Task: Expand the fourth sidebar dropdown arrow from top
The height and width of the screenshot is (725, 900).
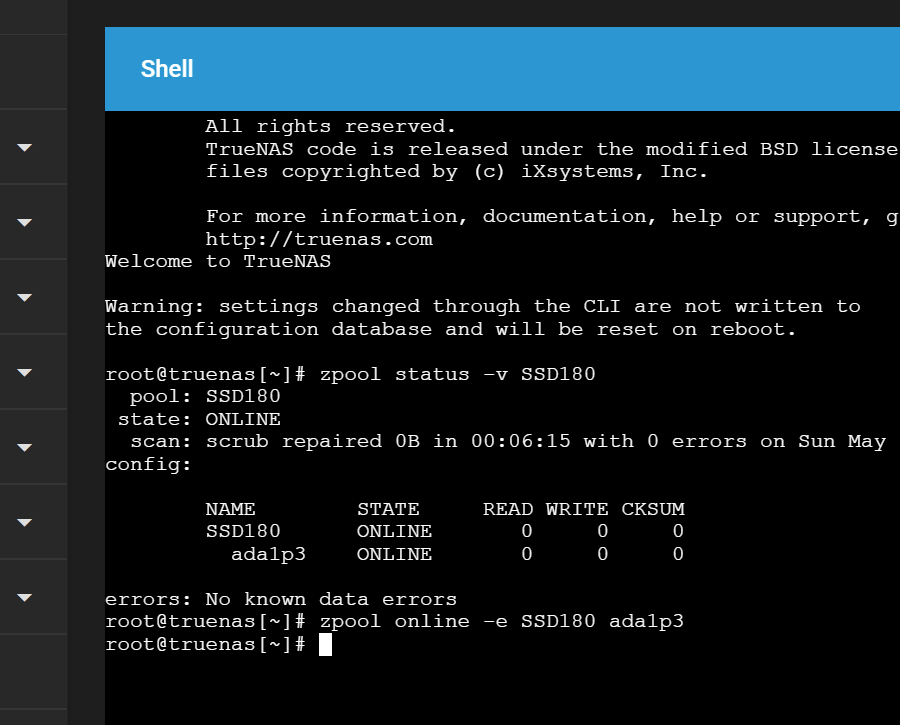Action: pos(24,373)
